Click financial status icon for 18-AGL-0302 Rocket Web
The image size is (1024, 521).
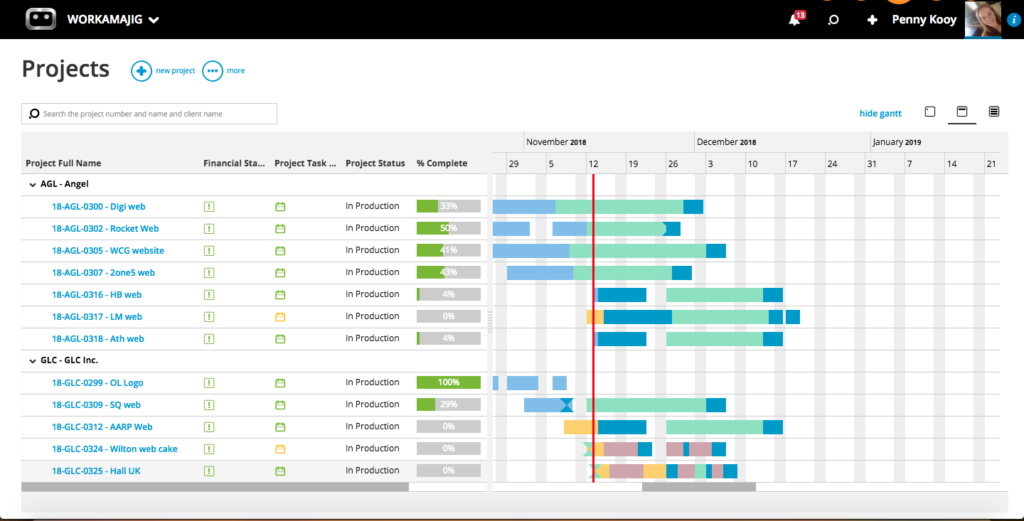click(x=209, y=229)
